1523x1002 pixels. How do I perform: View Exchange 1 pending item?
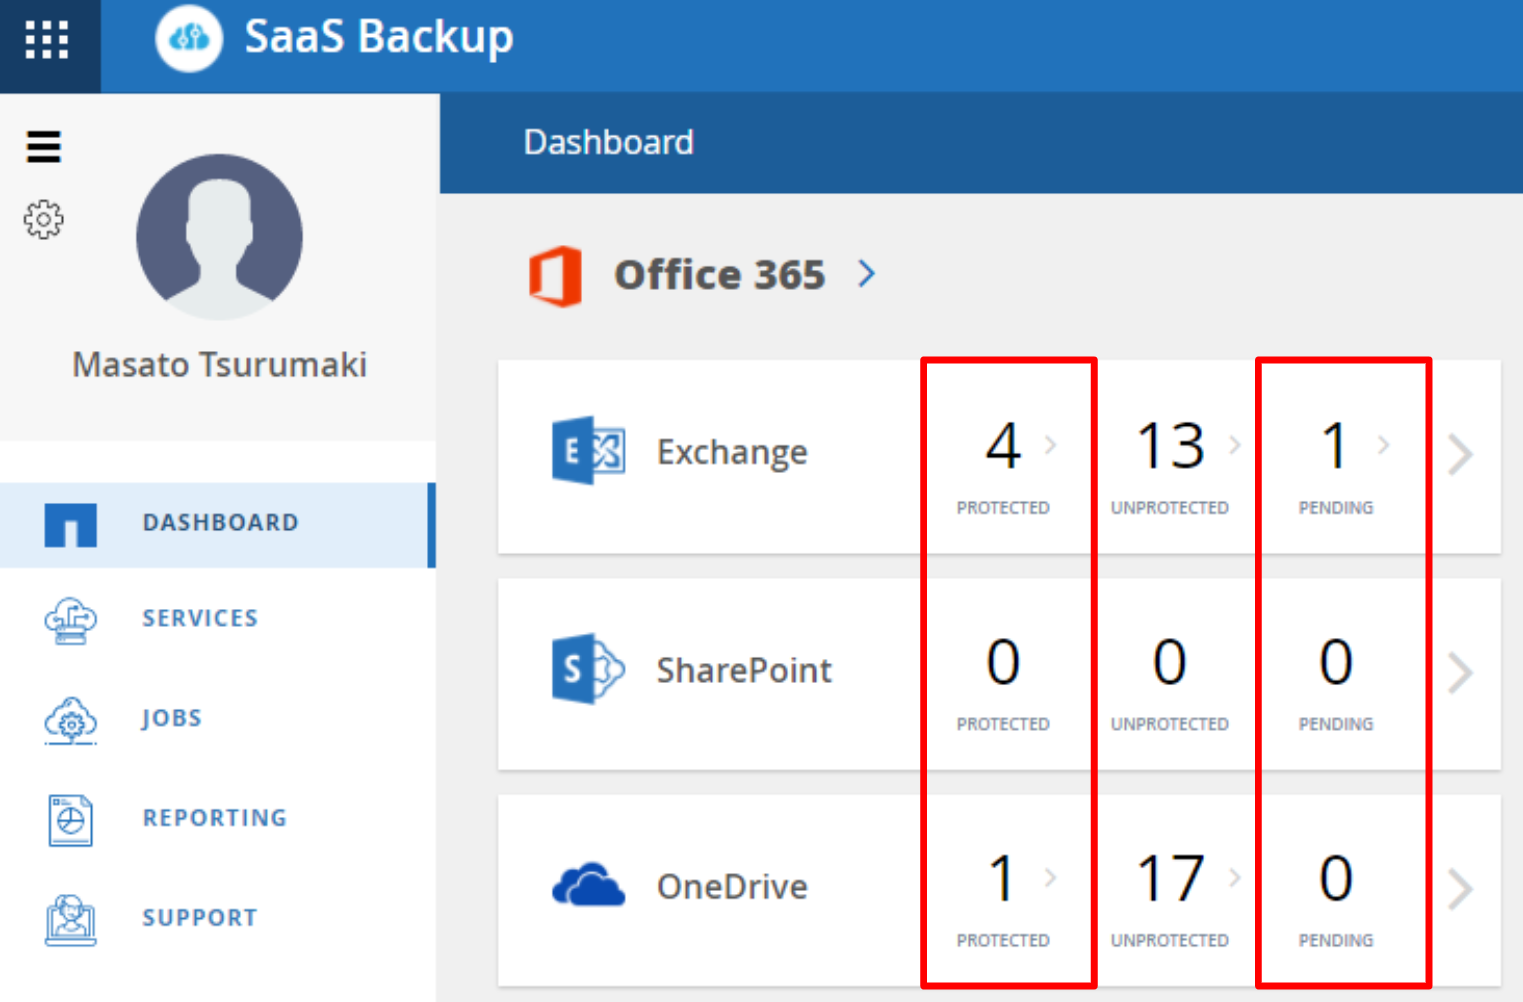pos(1335,446)
